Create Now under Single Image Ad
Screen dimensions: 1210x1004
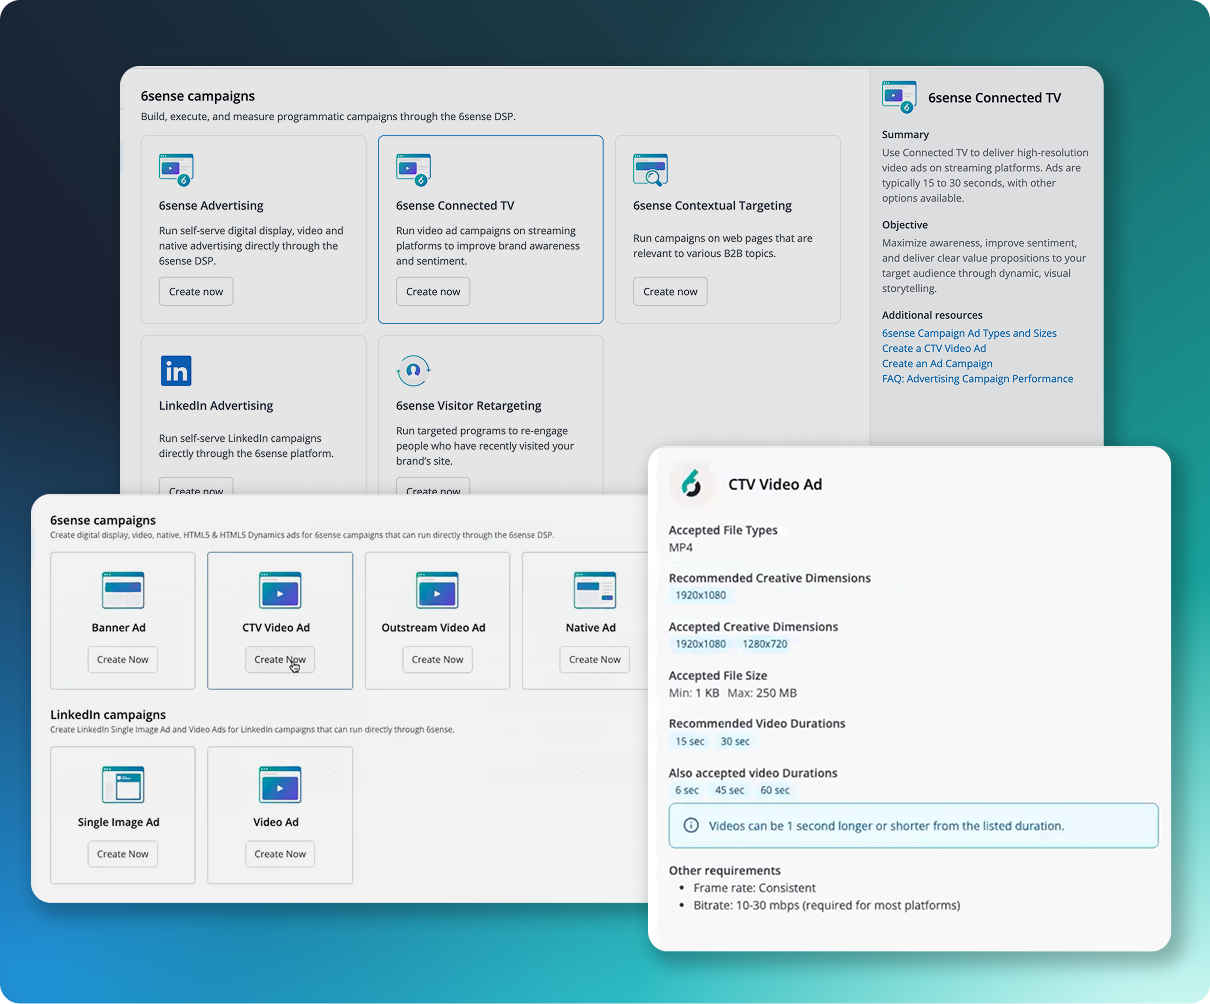click(123, 854)
